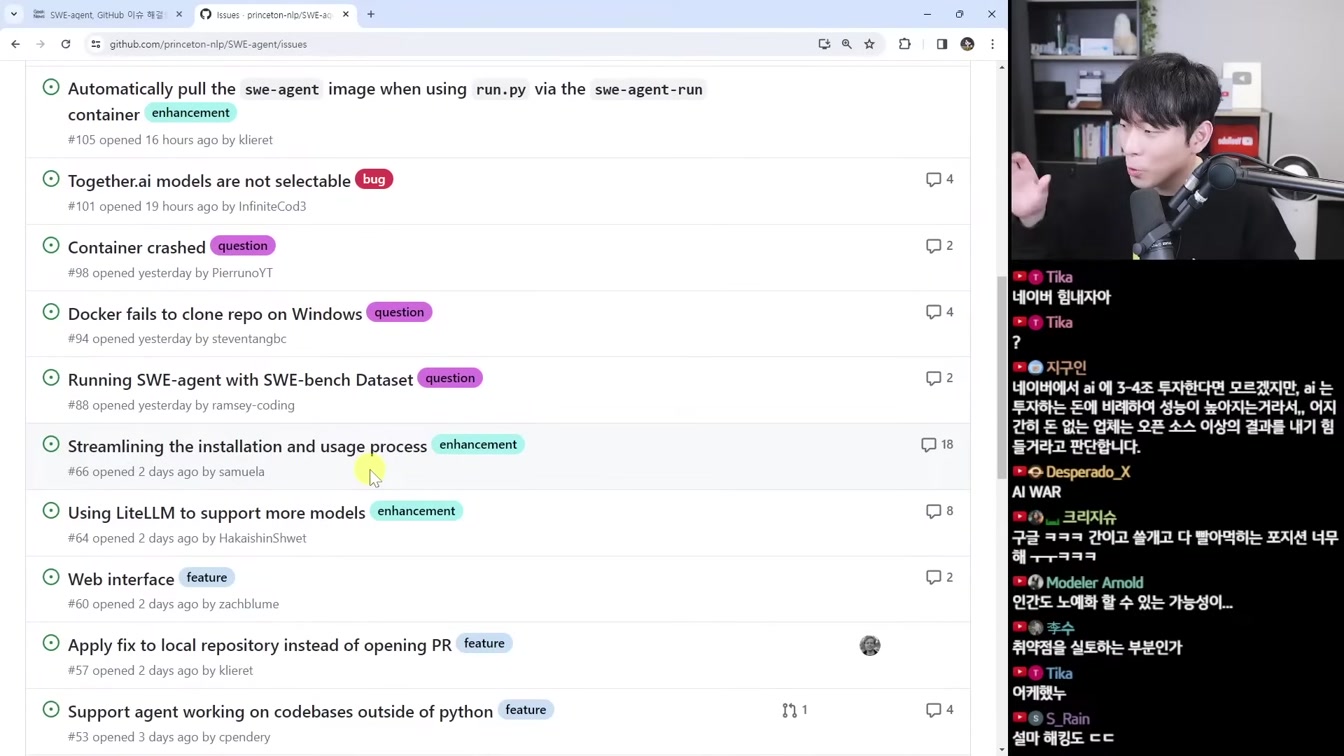Select the Issues princeton-nlp/SWE-agent tab

tap(275, 14)
